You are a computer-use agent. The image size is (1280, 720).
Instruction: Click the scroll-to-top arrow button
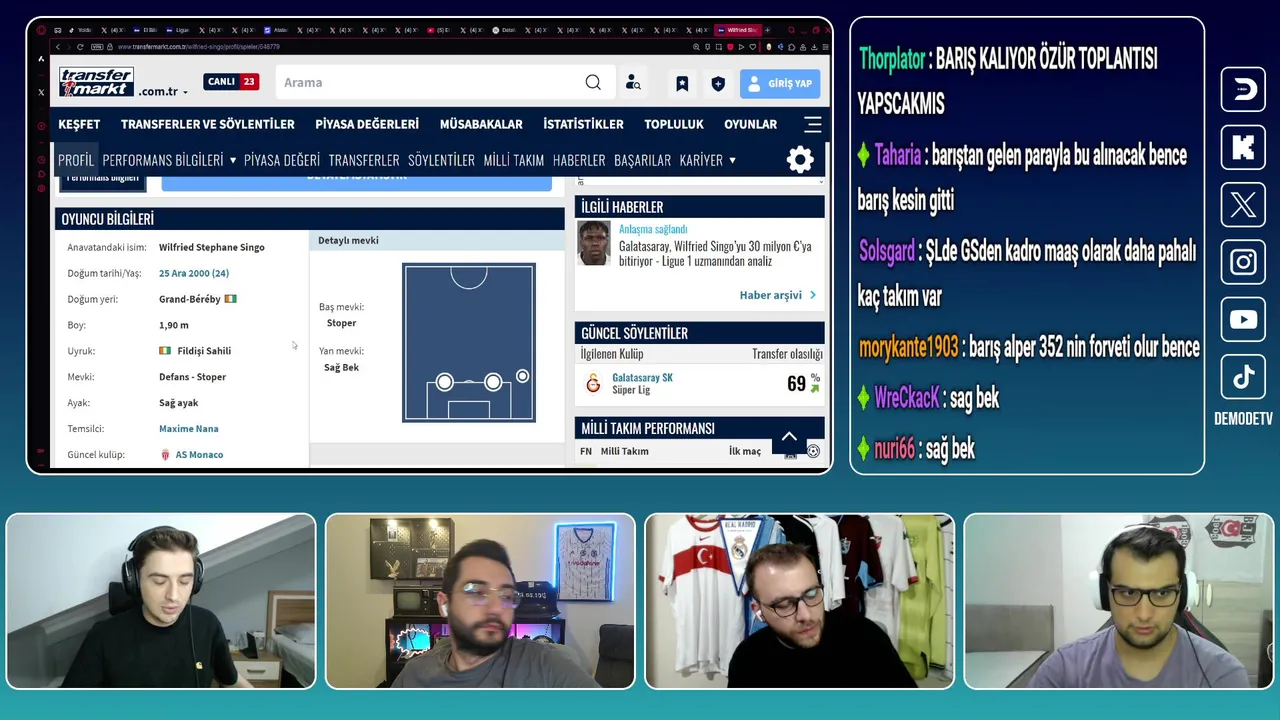pos(789,436)
